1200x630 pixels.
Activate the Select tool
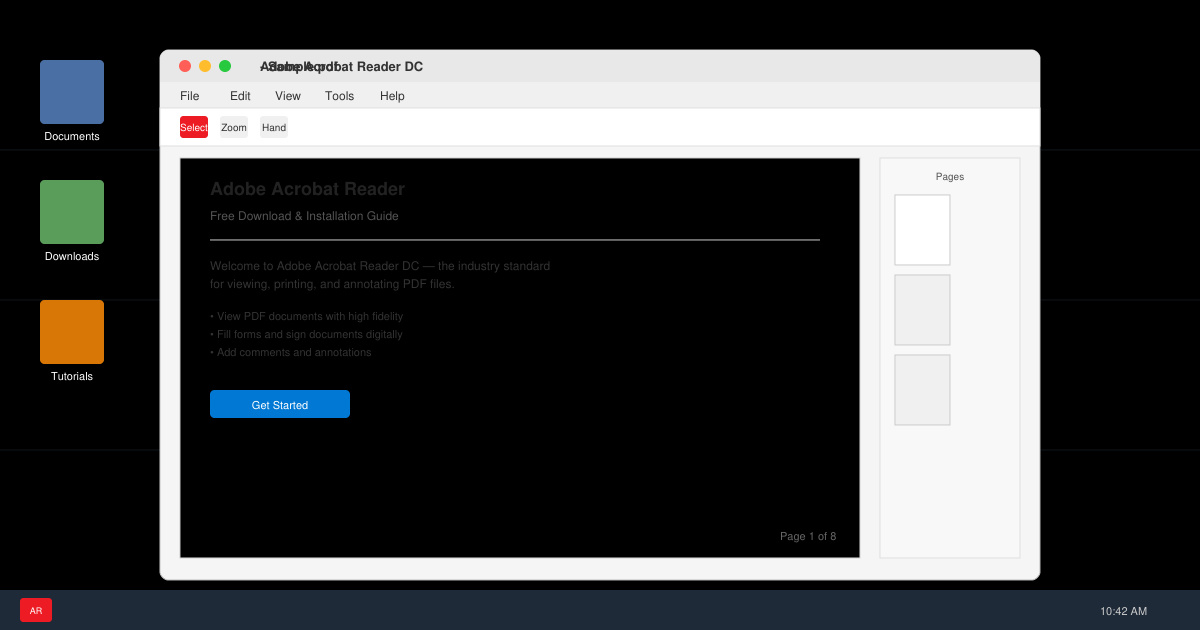(194, 127)
